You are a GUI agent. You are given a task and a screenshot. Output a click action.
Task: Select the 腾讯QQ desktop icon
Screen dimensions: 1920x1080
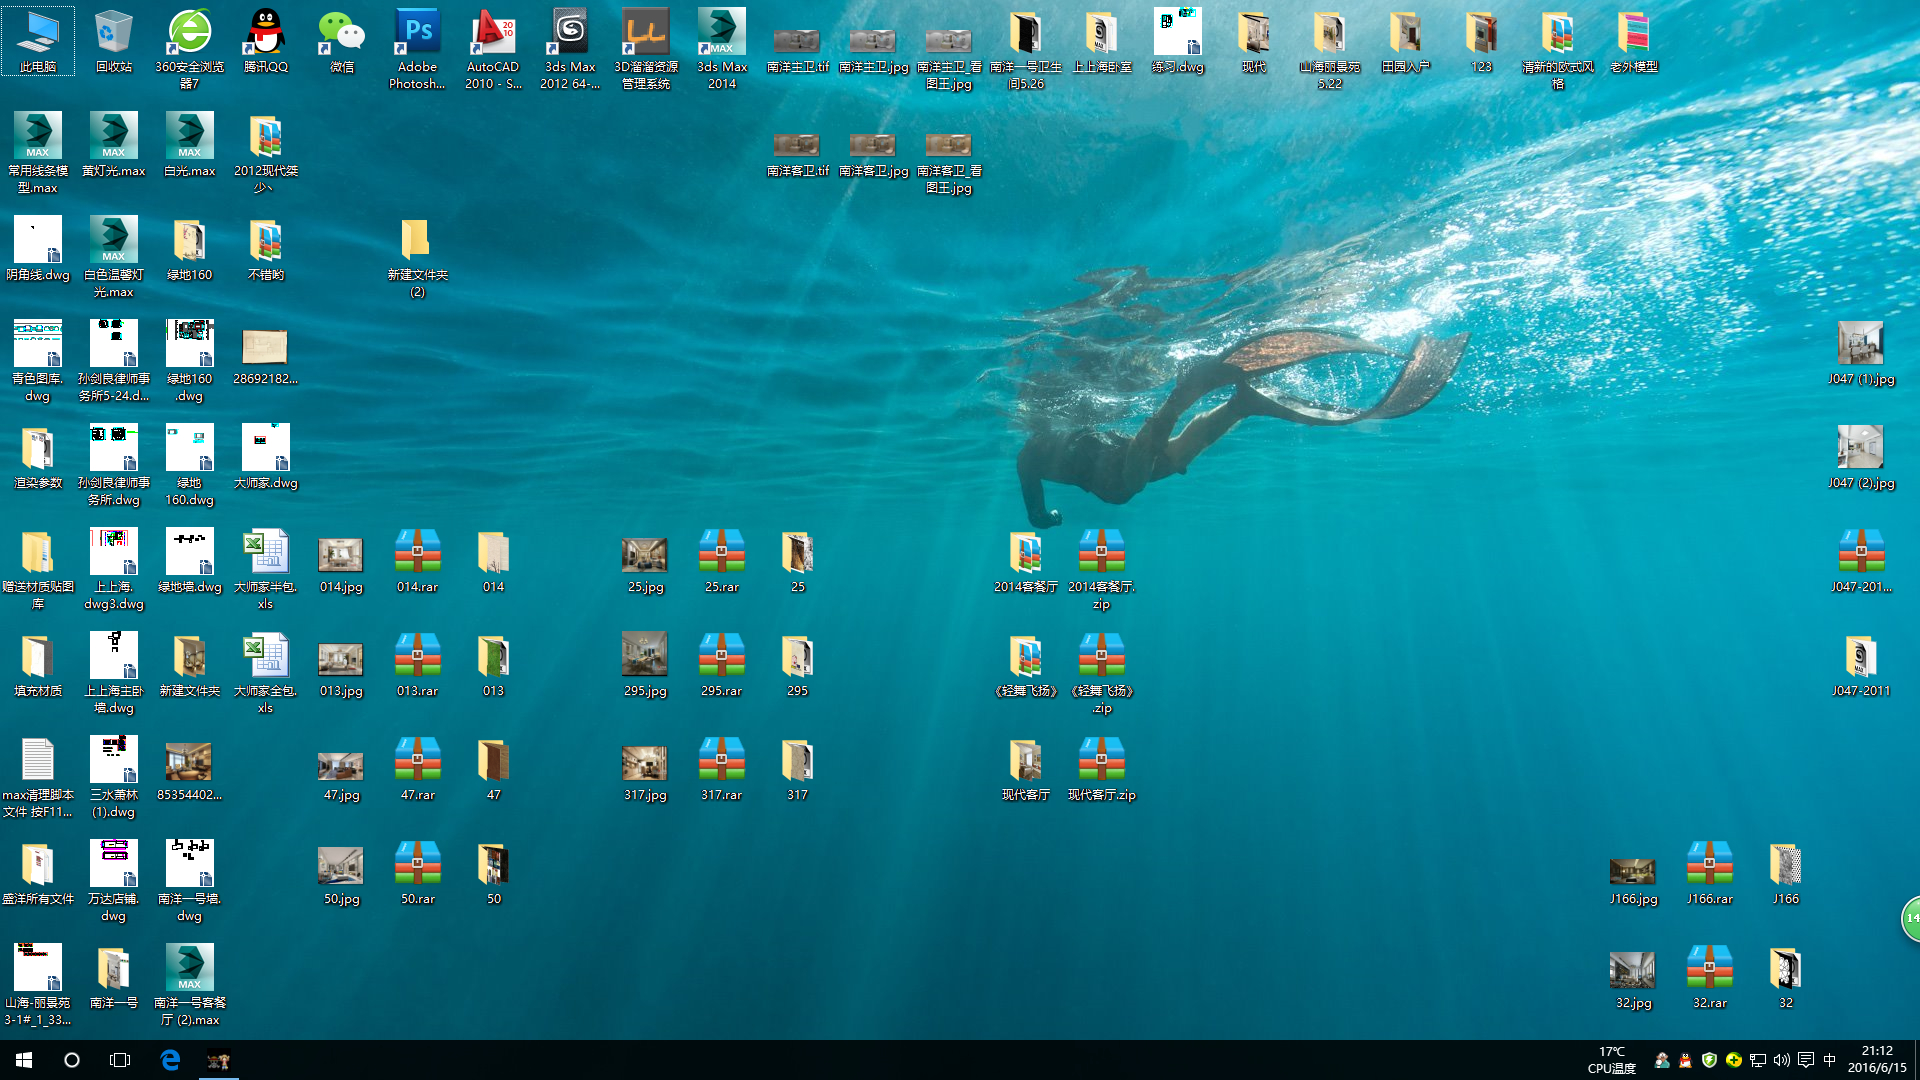point(265,35)
